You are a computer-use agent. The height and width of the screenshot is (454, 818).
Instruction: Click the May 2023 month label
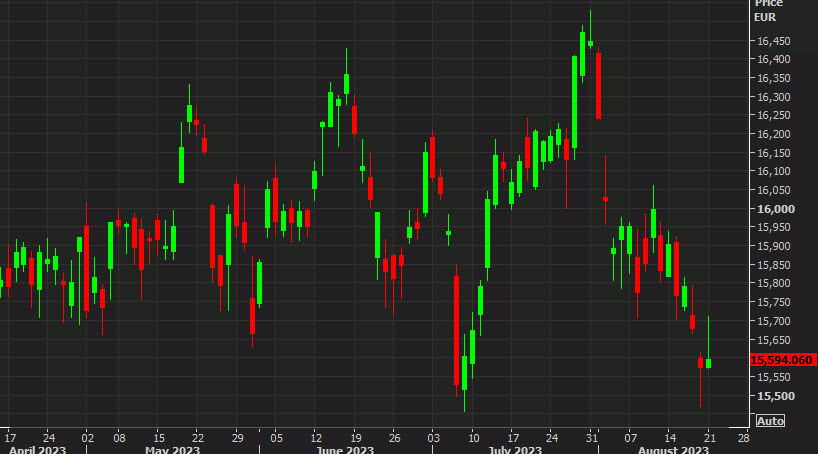172,449
